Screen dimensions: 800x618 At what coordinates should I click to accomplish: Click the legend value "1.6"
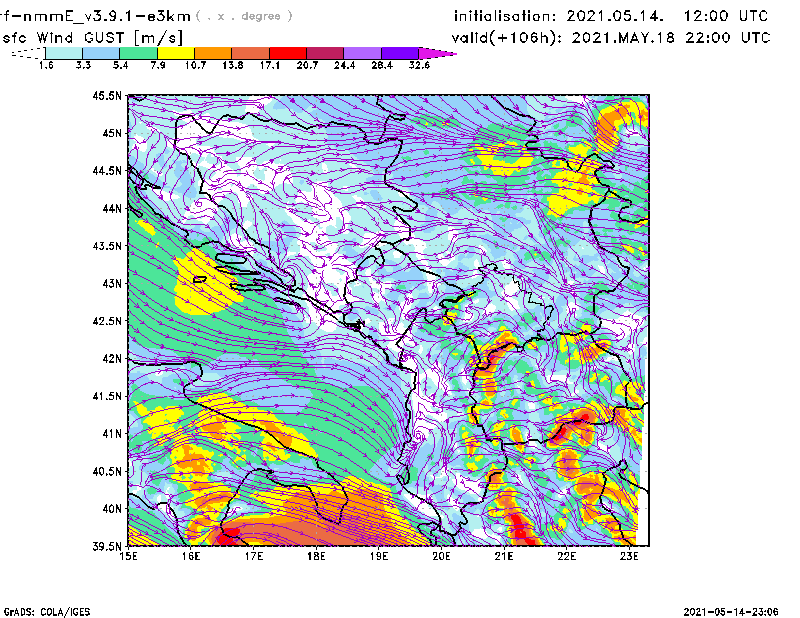pos(46,65)
